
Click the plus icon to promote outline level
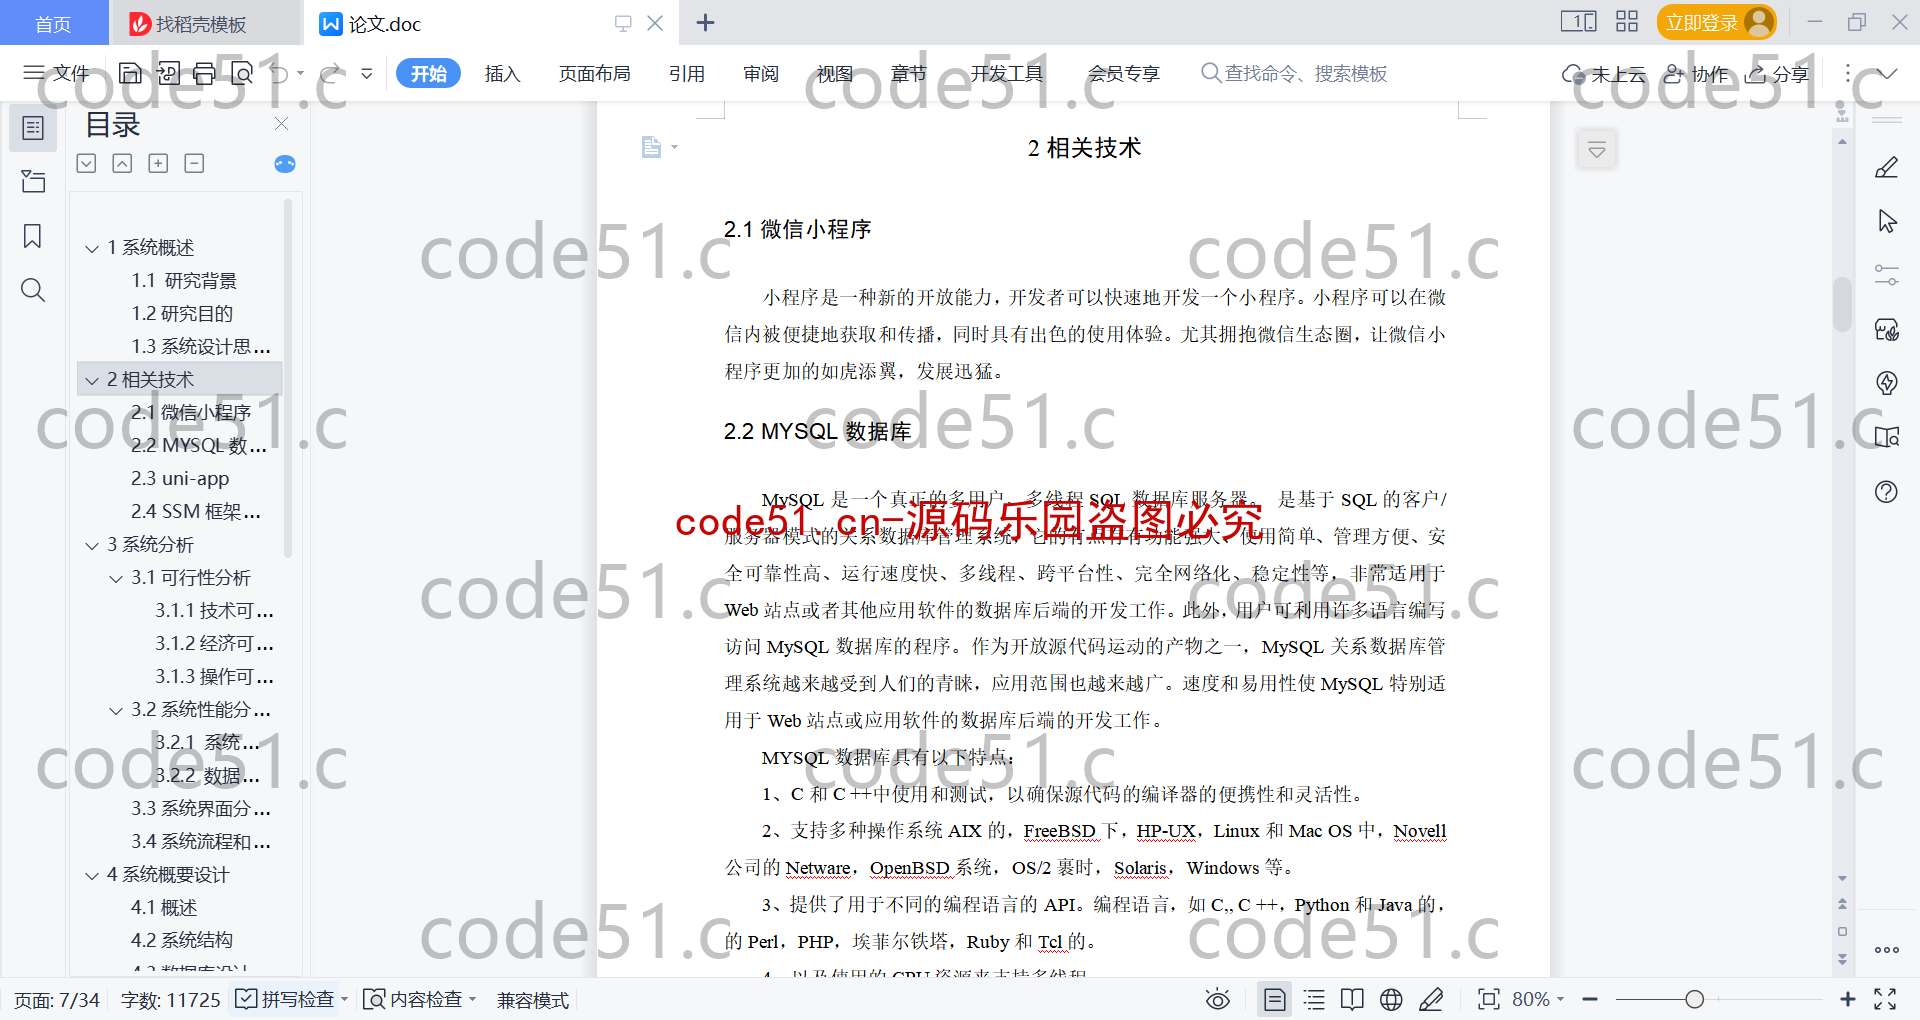(x=158, y=163)
